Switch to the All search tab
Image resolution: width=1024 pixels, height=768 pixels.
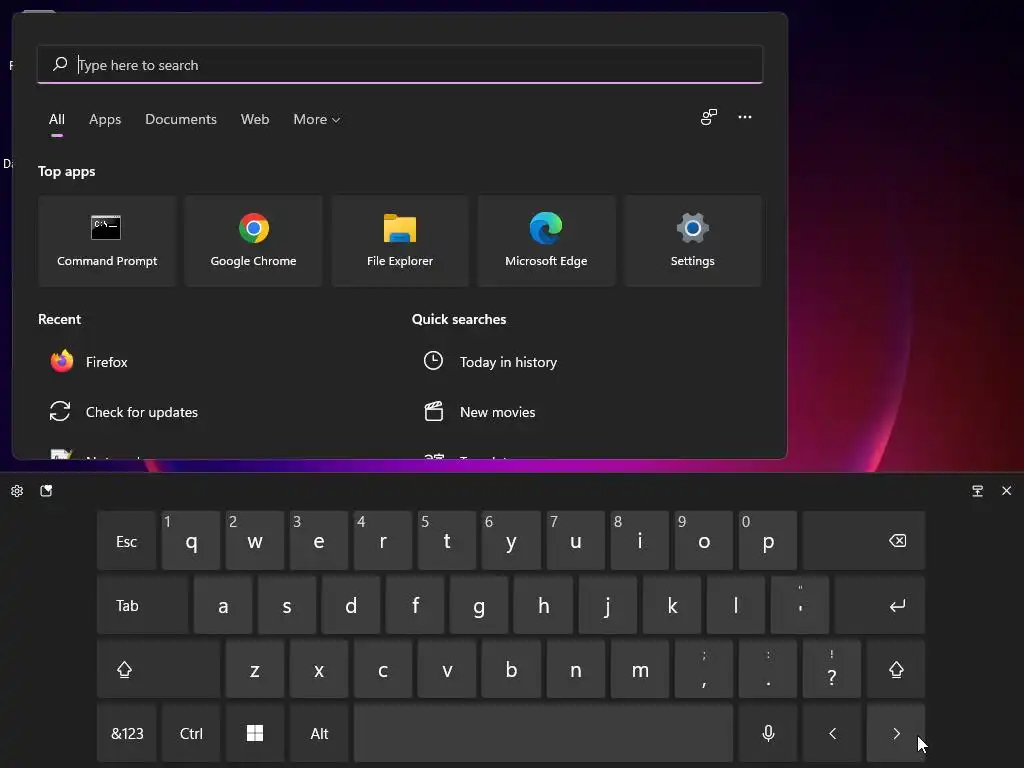57,120
